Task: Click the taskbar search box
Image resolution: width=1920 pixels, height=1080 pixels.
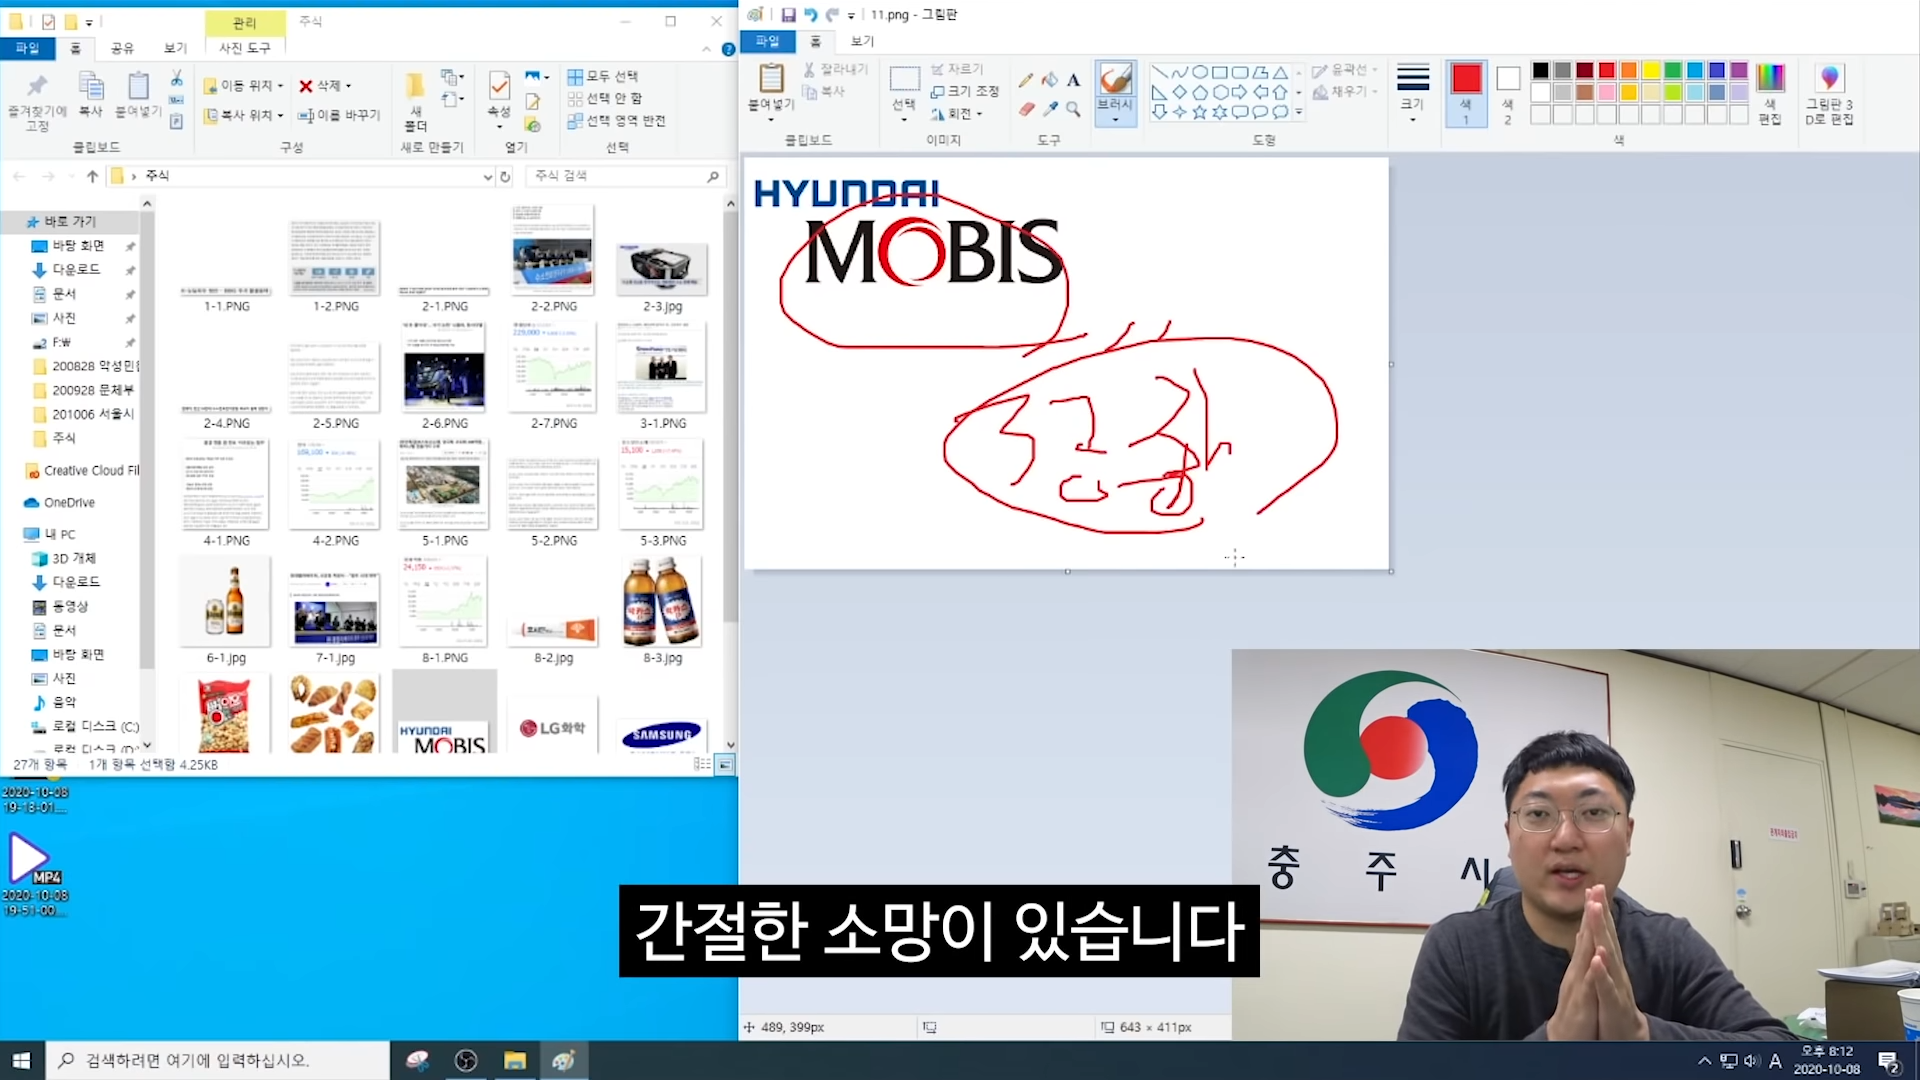Action: [218, 1060]
